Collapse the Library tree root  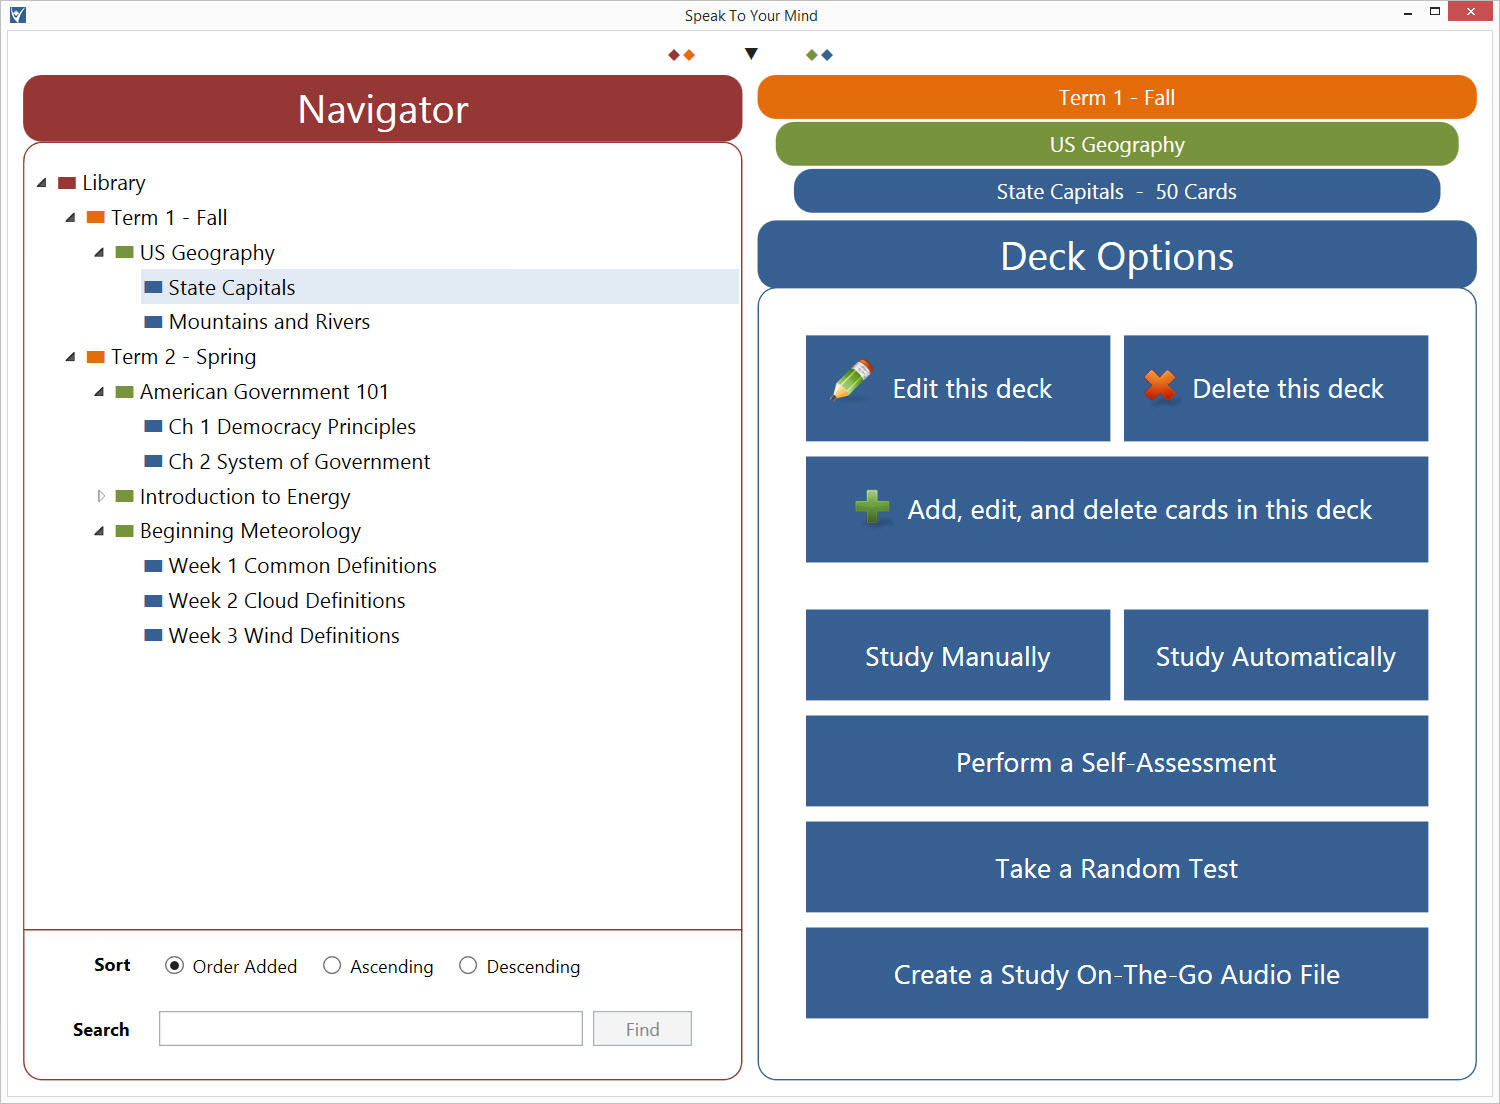point(41,183)
